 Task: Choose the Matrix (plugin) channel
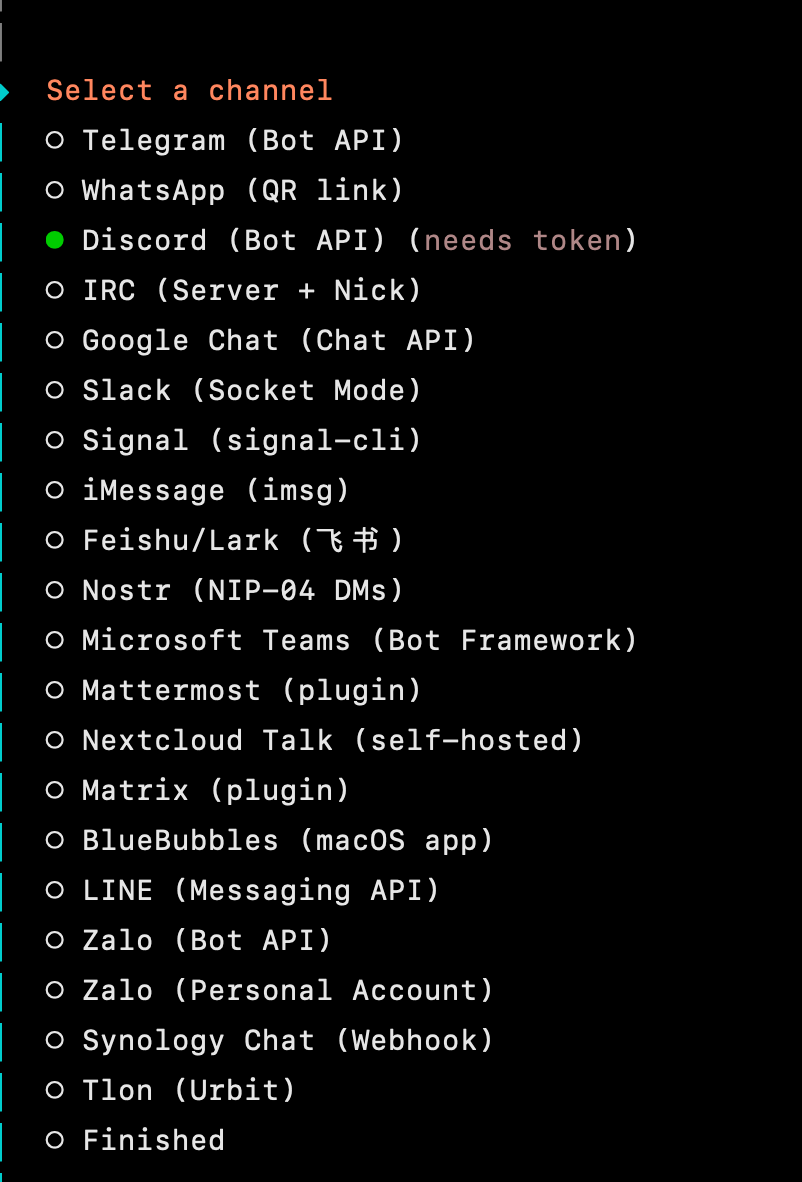tap(215, 790)
